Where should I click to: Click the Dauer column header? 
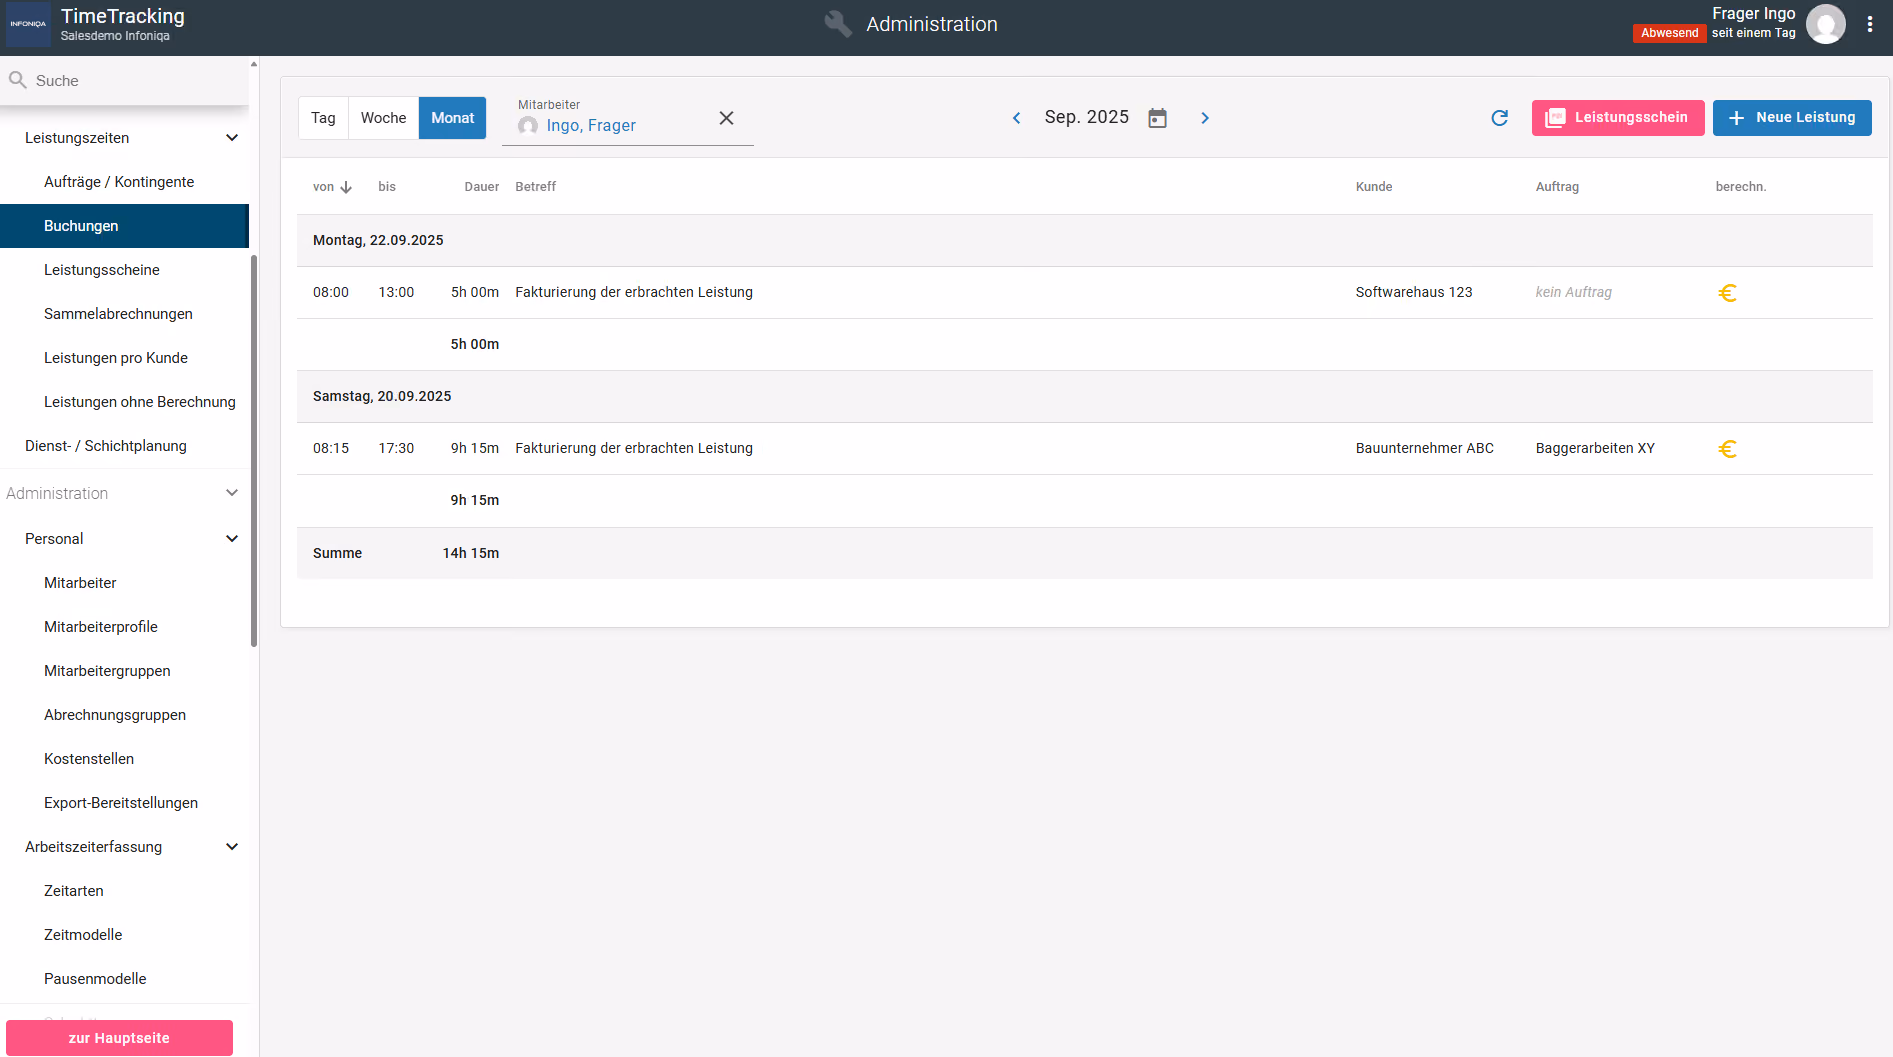(x=481, y=187)
